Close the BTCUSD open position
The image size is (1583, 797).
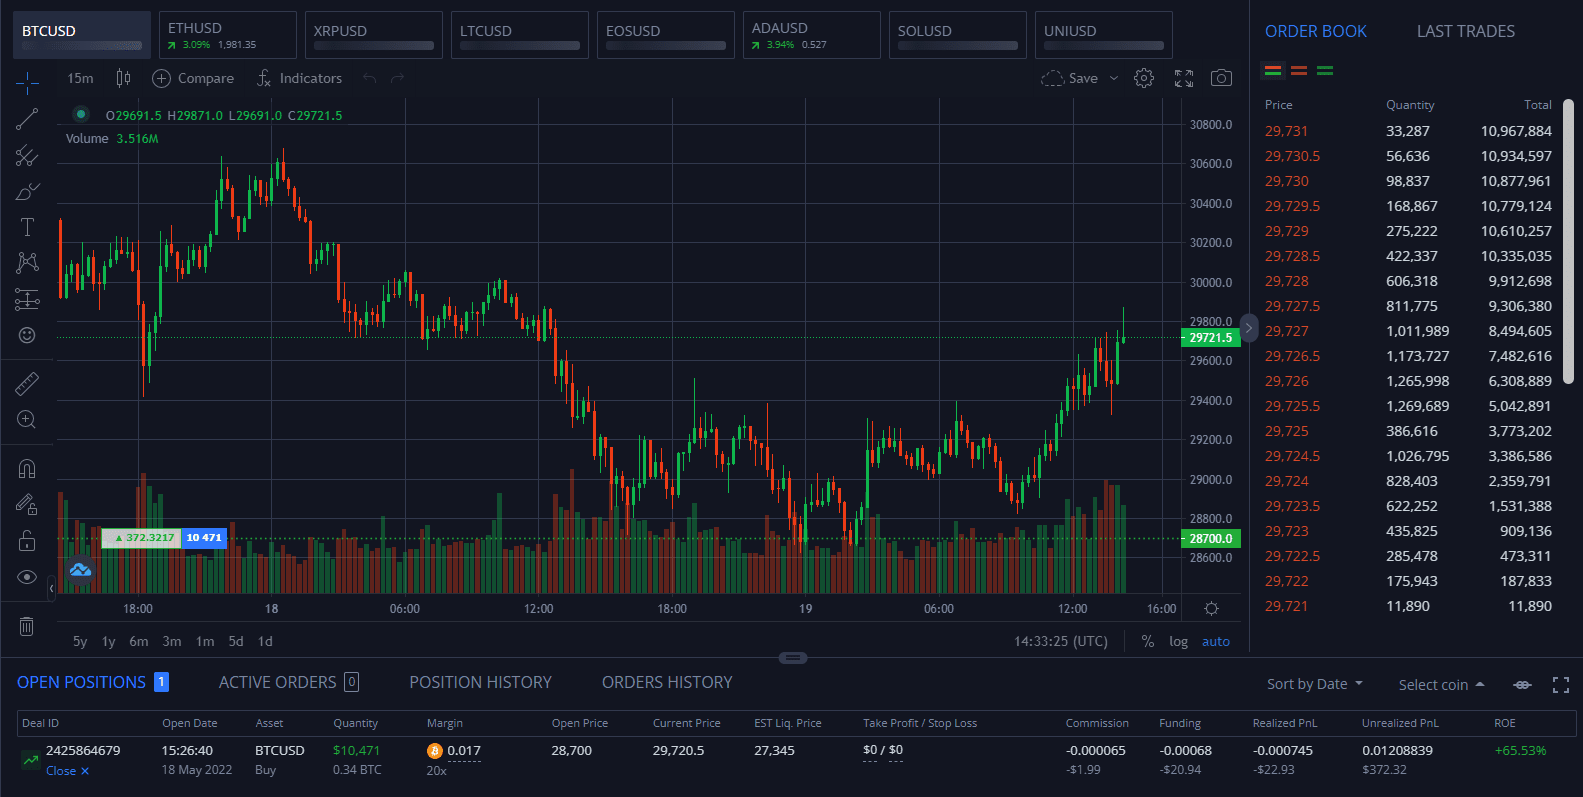(67, 771)
